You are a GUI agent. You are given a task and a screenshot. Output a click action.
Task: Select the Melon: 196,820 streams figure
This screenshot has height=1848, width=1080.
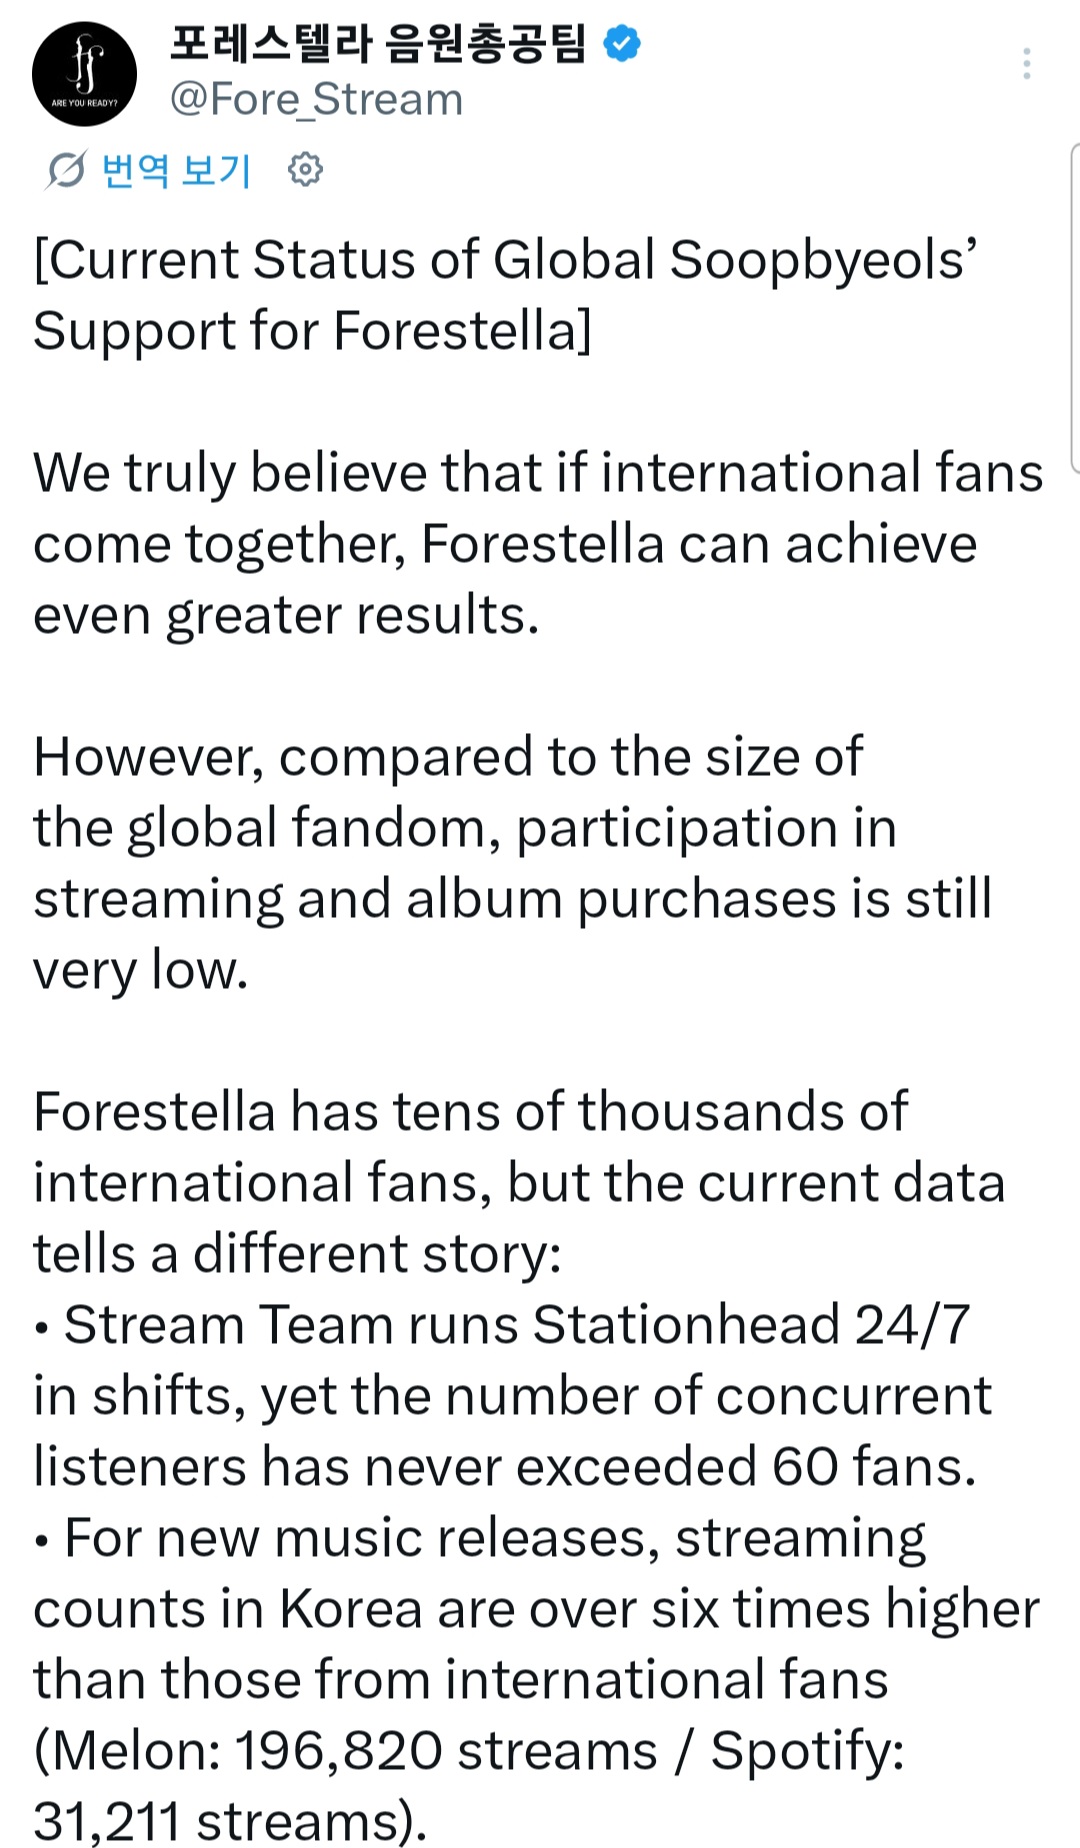353,1751
